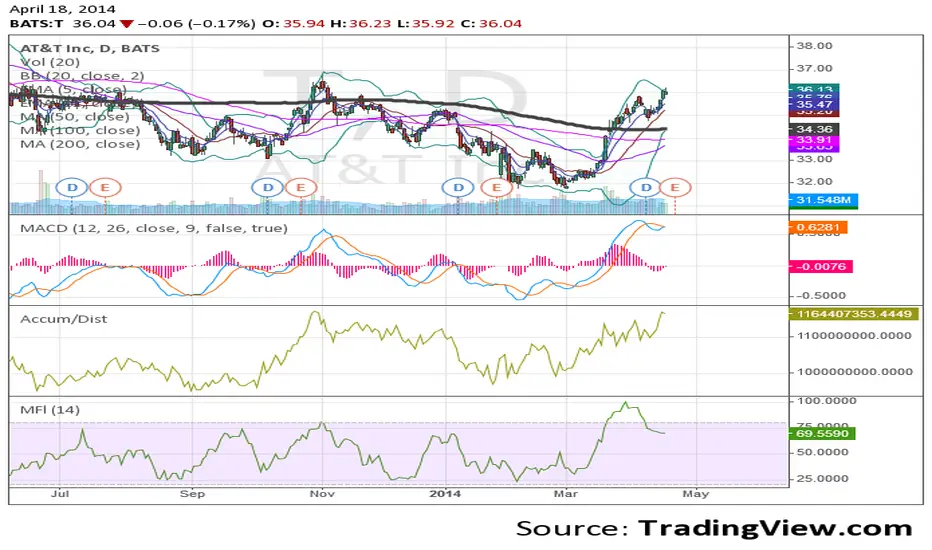The image size is (932, 550).
Task: Select the Accum/Dist pane label
Action: point(64,319)
